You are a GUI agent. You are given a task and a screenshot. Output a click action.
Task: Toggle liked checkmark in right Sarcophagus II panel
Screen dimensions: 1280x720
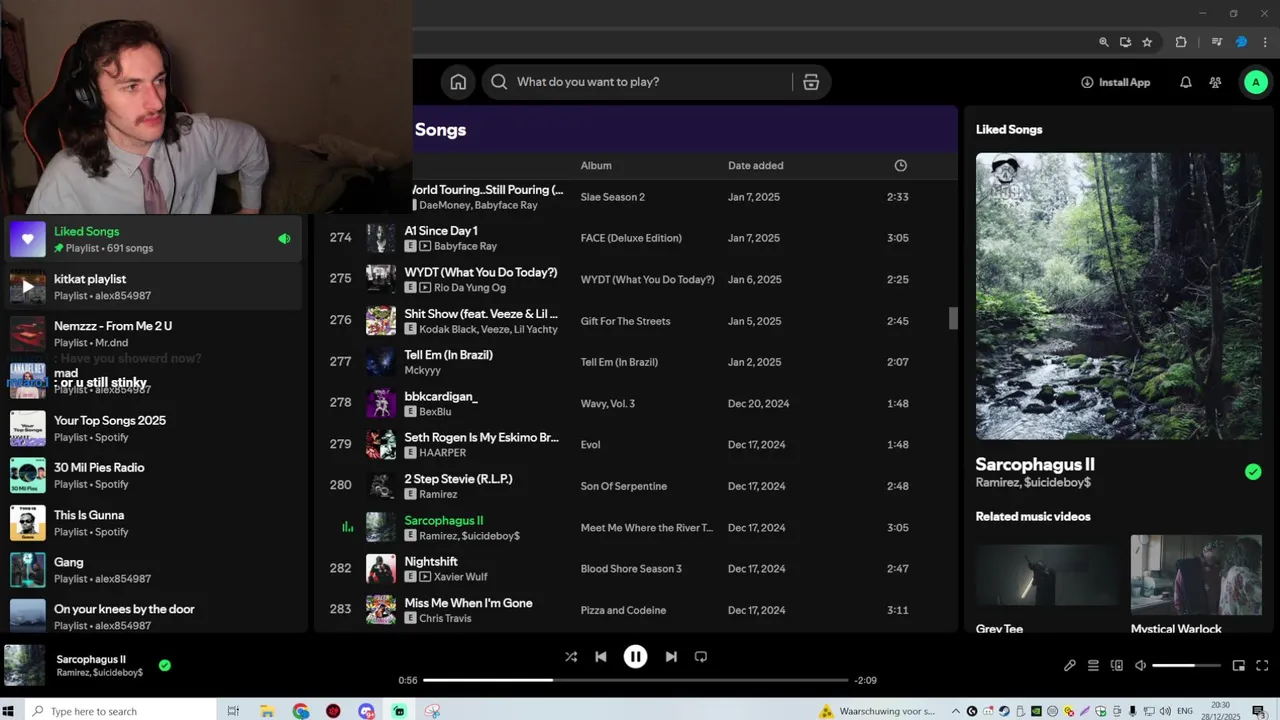[1253, 472]
